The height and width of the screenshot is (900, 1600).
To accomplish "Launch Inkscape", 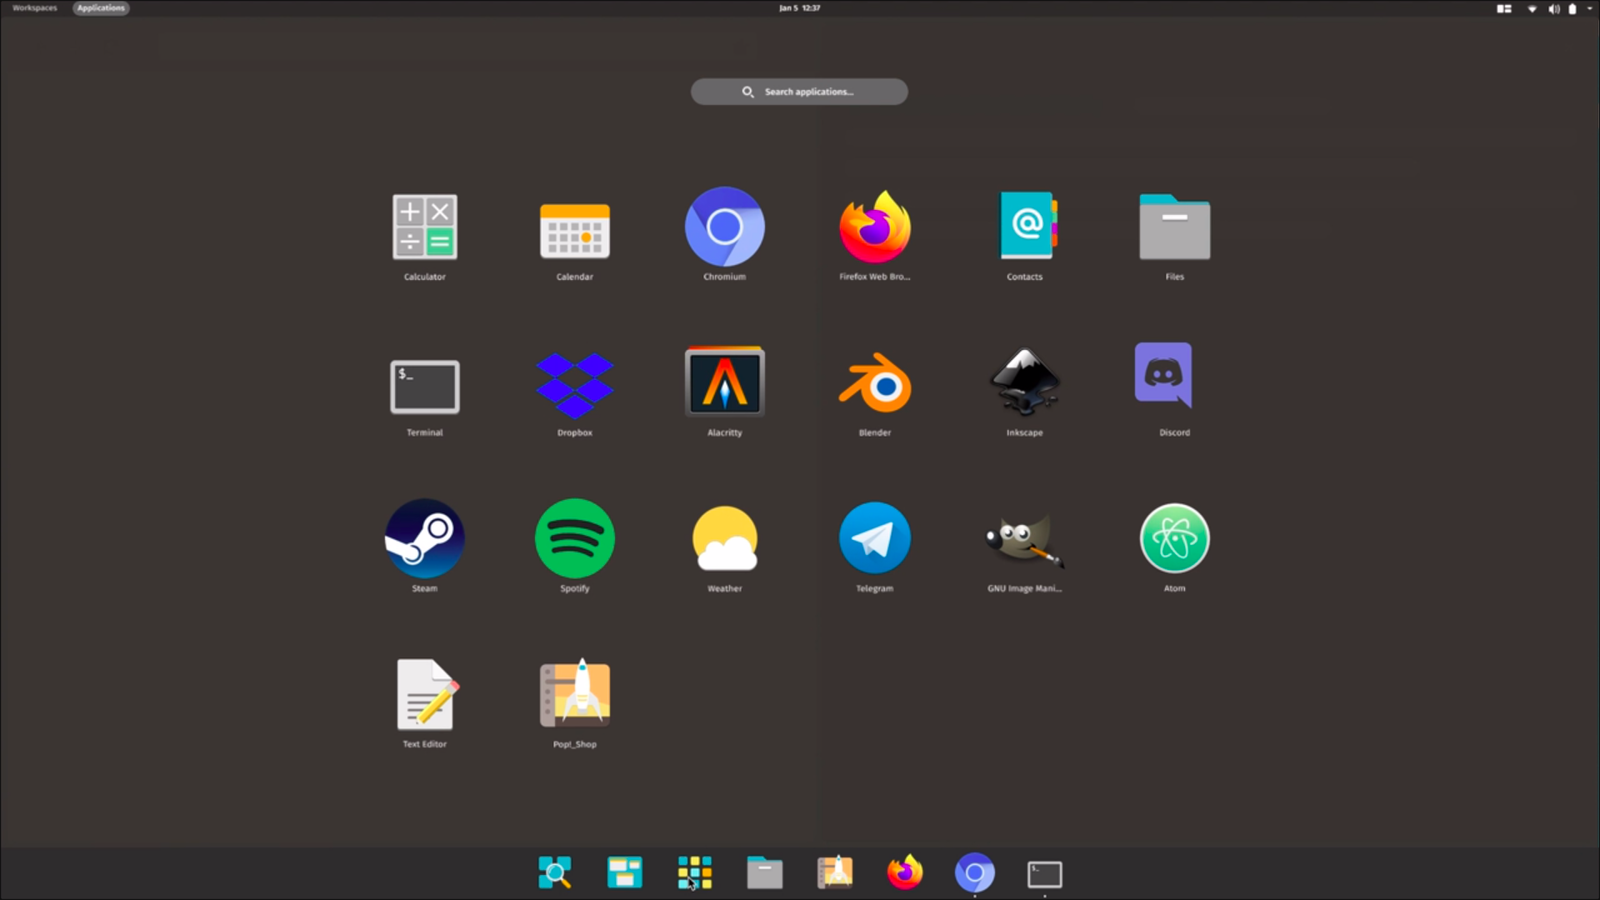I will click(x=1024, y=383).
